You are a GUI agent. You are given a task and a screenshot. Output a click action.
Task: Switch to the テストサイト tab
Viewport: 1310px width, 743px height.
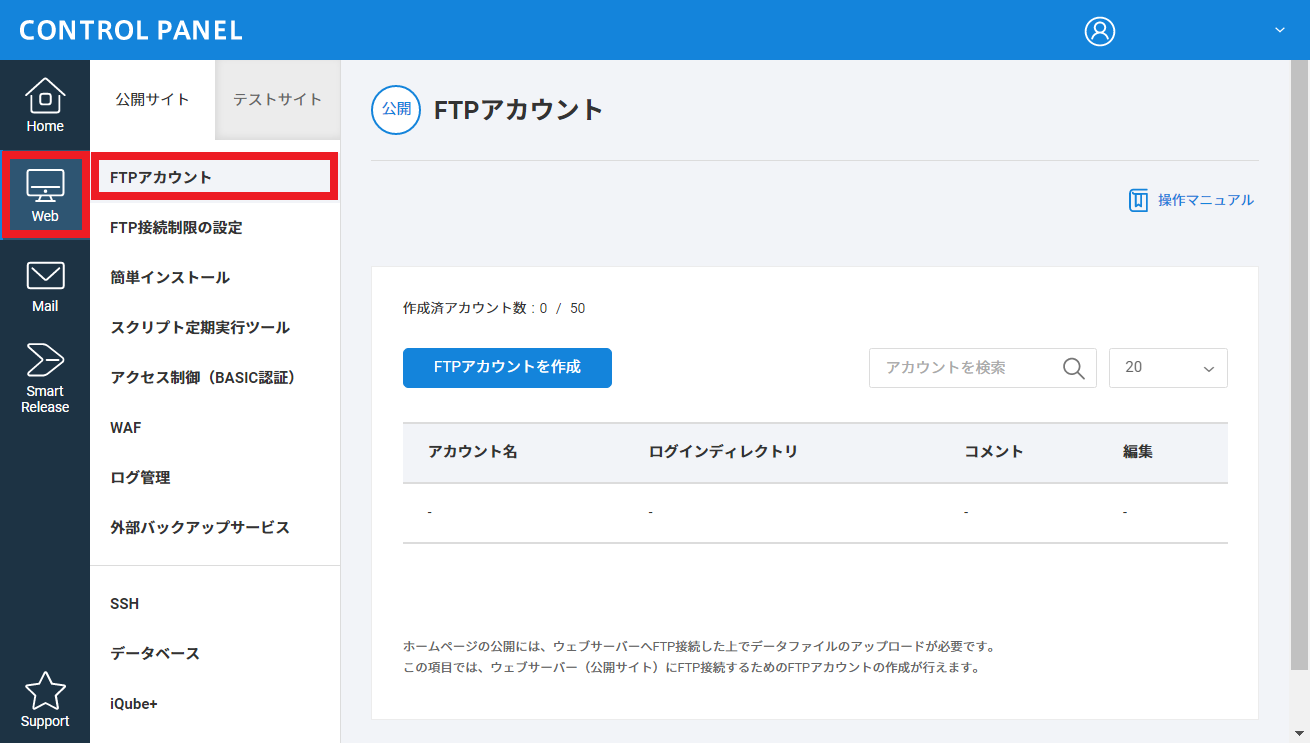coord(277,100)
